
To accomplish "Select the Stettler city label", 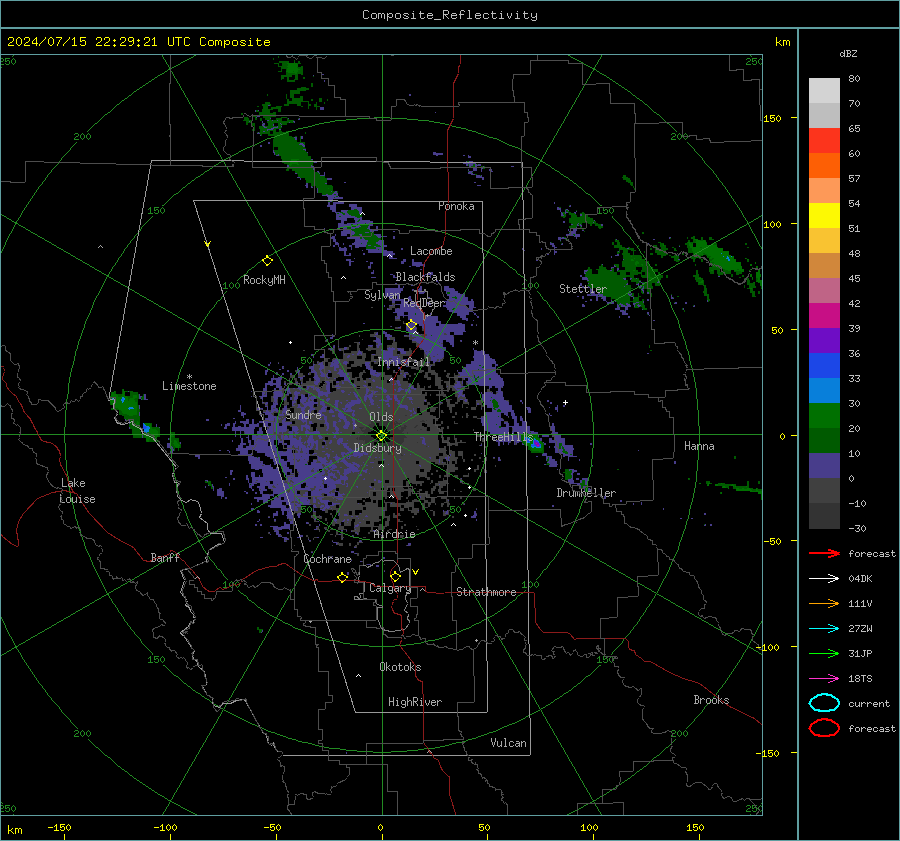I will 583,289.
